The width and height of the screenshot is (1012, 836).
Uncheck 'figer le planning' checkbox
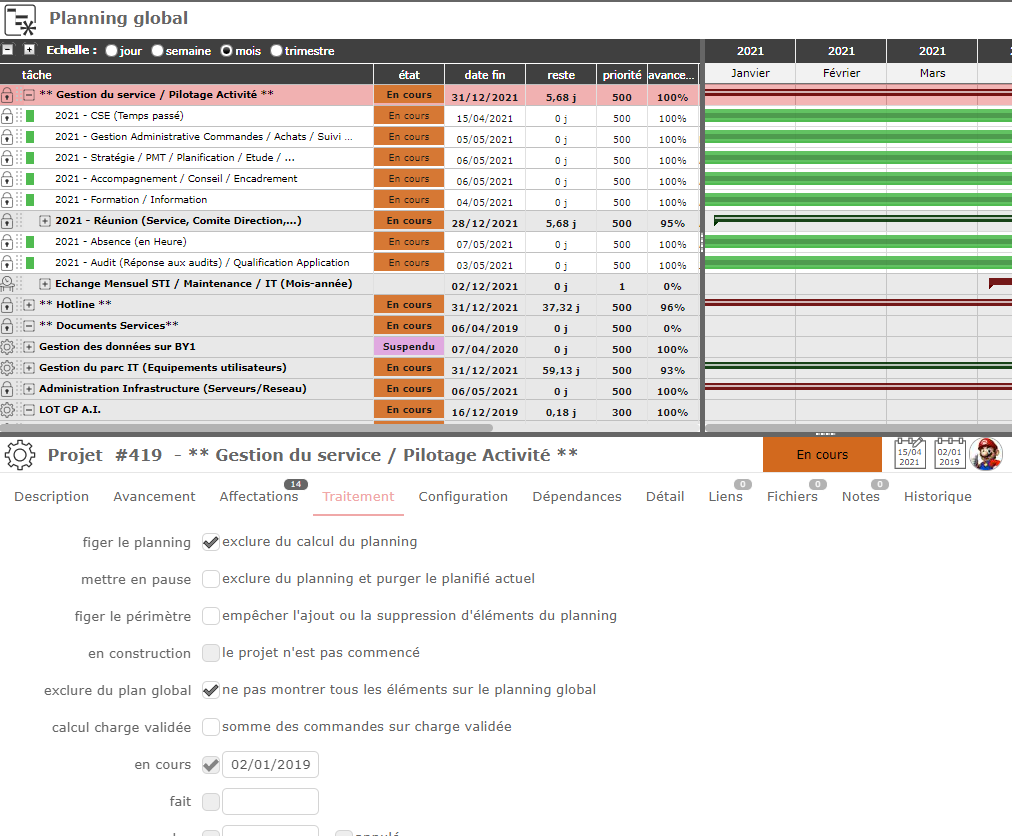[x=211, y=542]
